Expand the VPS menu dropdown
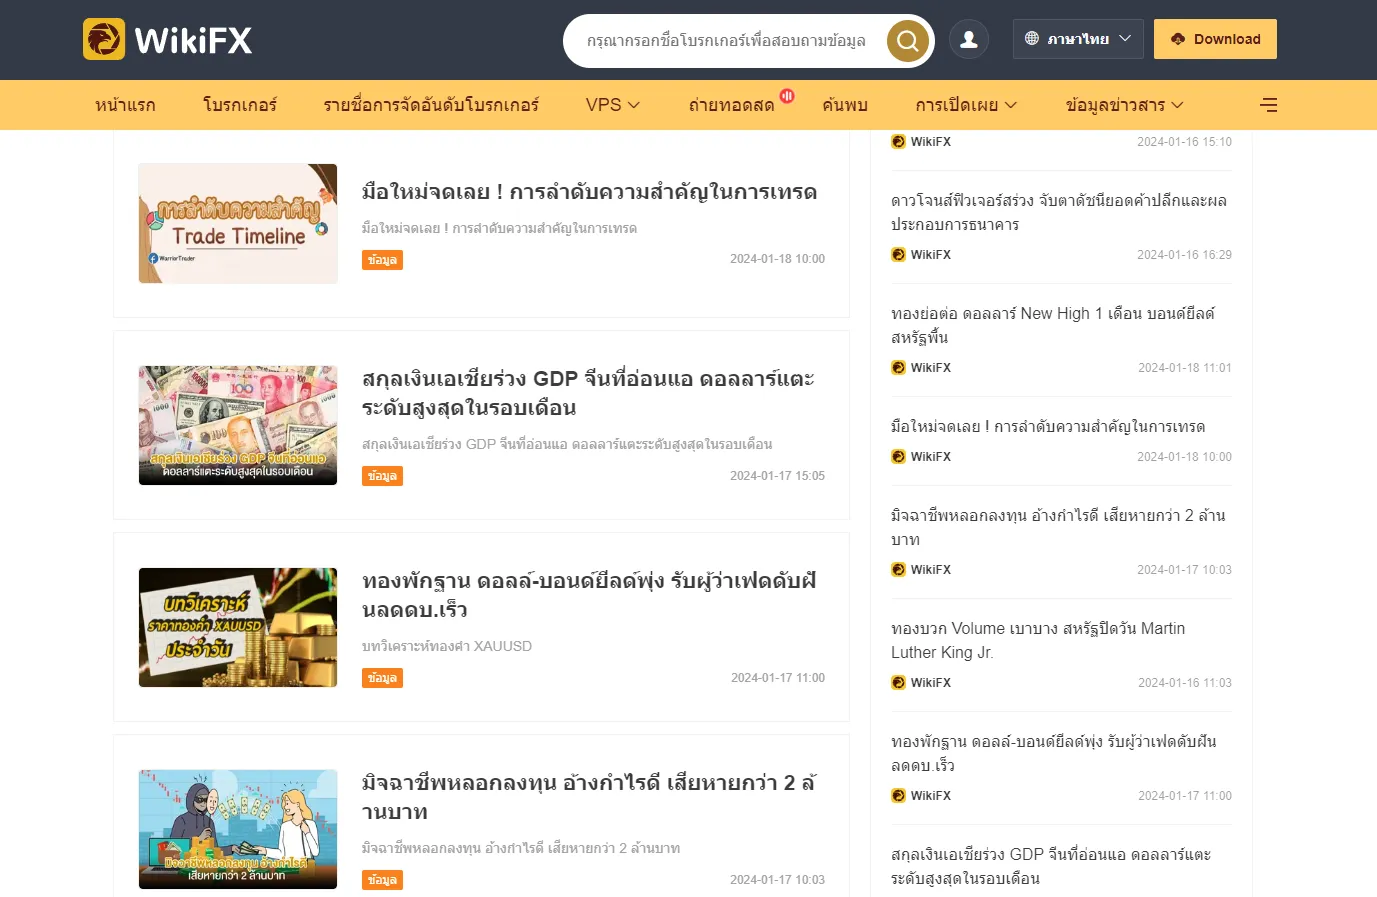Viewport: 1377px width, 897px height. coord(612,105)
